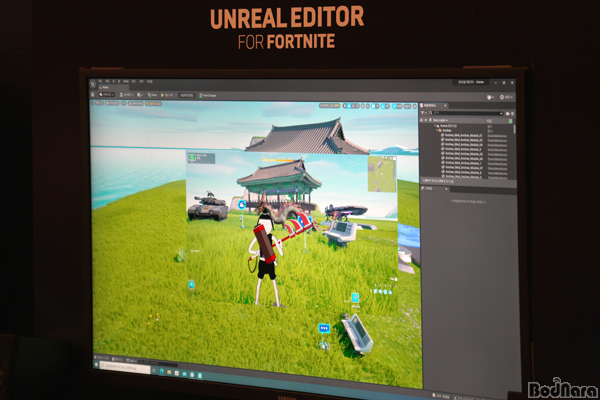Click the Outliner new folder icon

507,114
